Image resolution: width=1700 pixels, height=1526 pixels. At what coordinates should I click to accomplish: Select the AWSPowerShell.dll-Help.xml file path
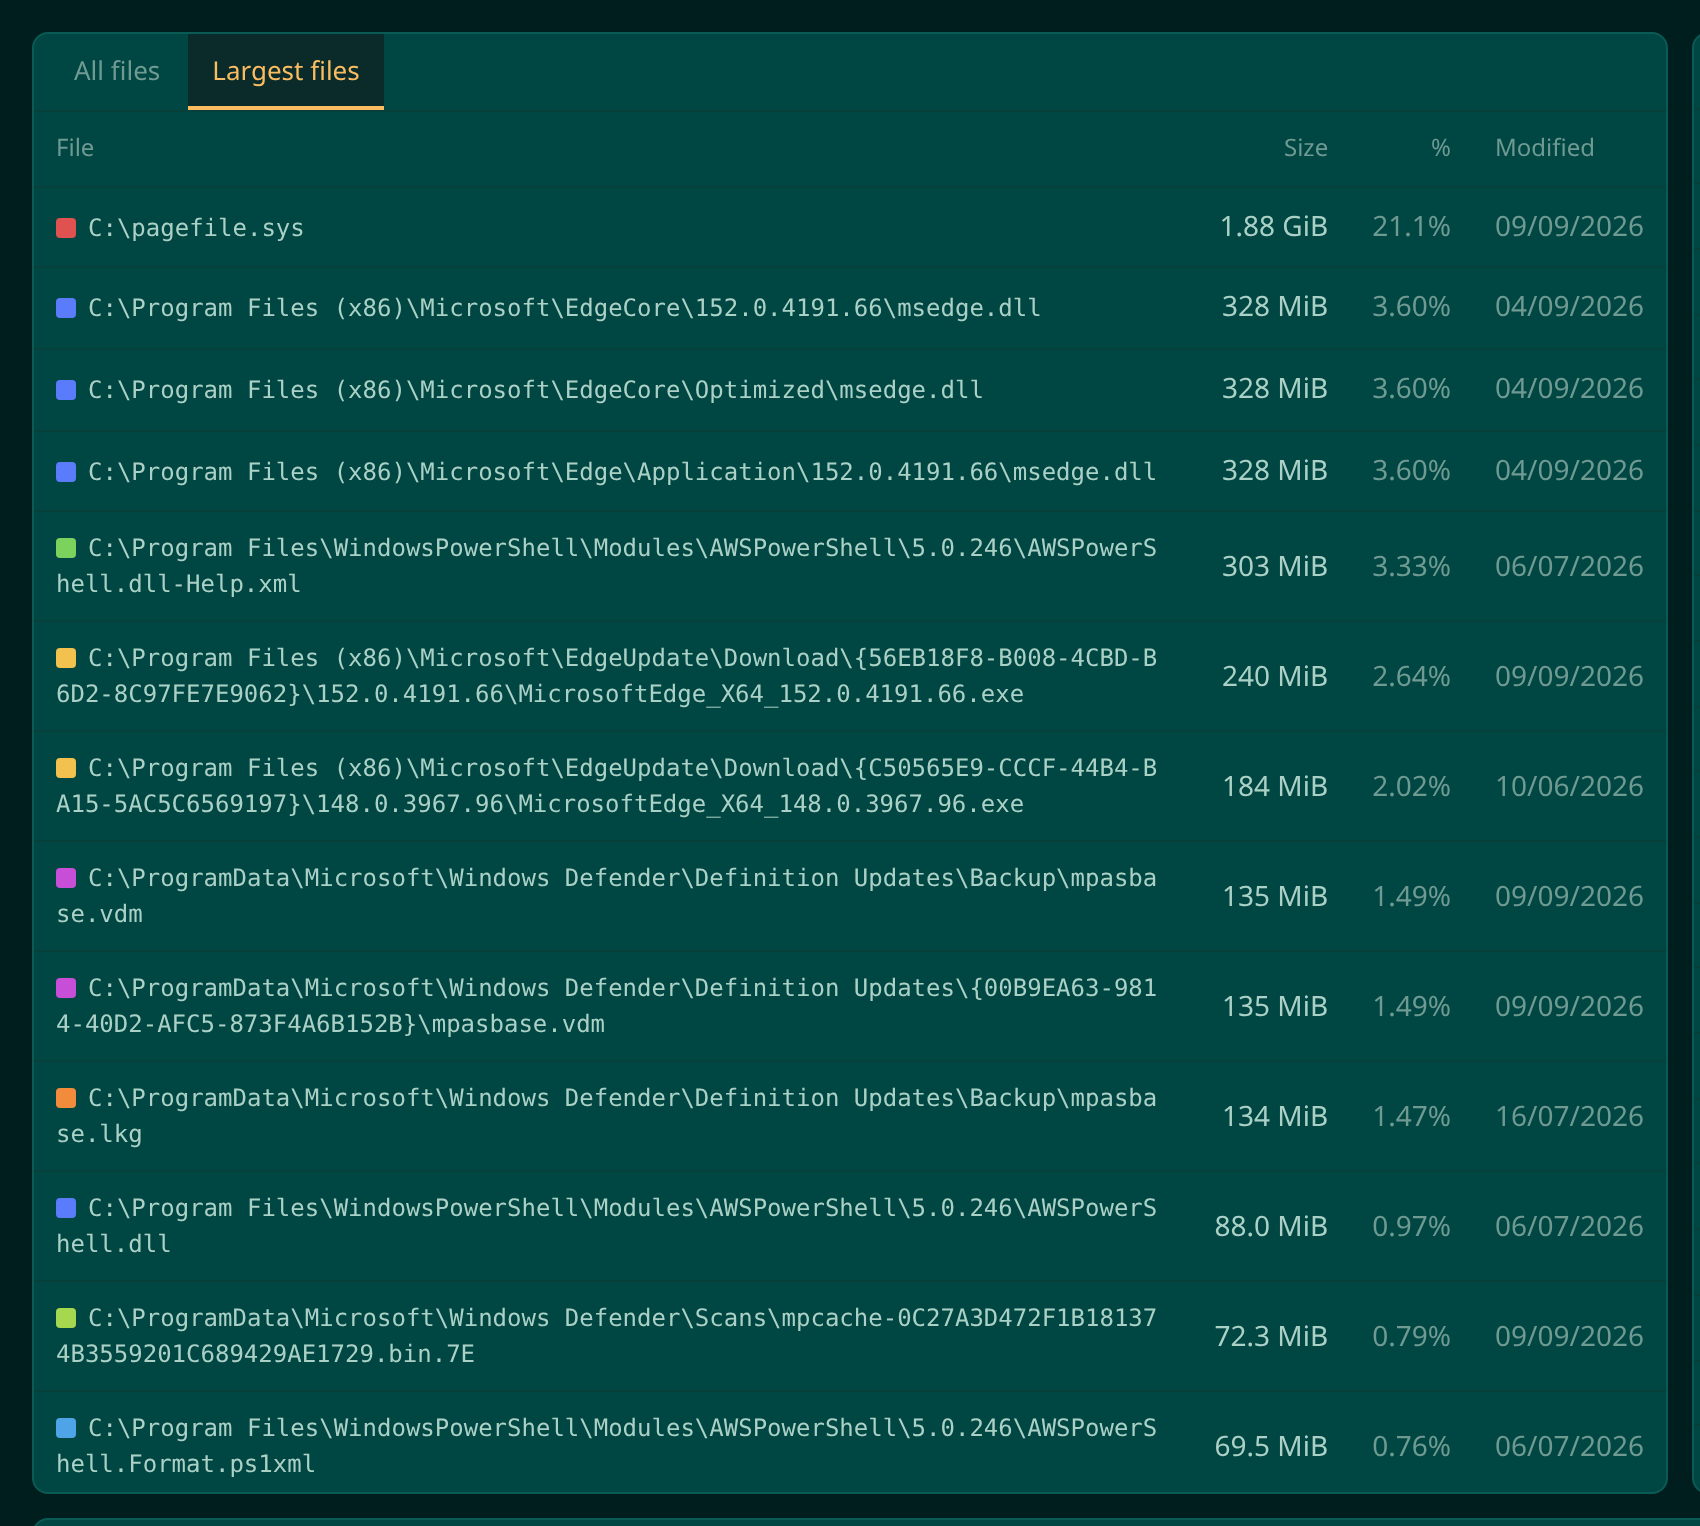point(606,566)
